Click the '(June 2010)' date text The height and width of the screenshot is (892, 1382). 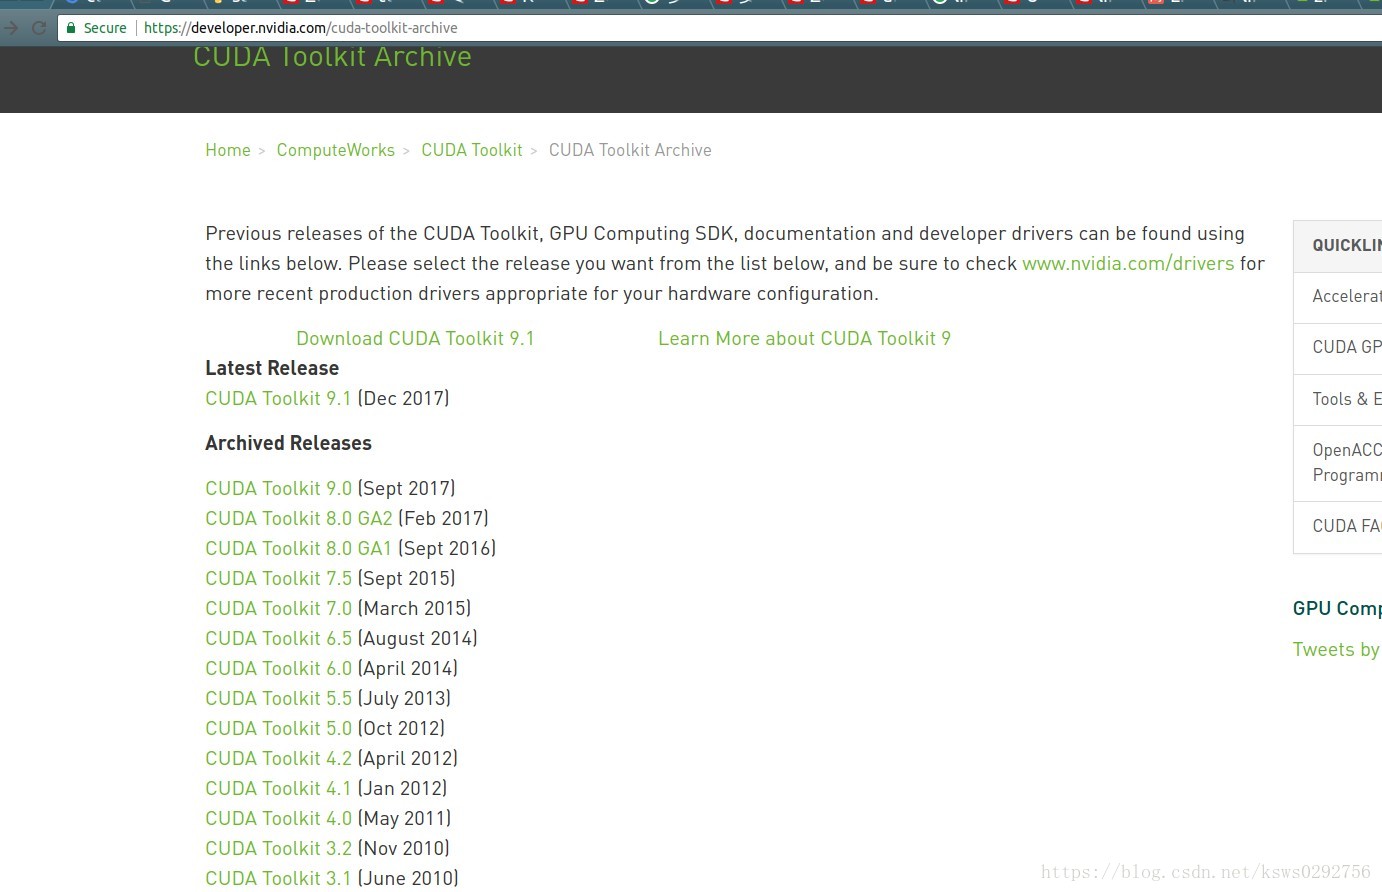point(408,879)
